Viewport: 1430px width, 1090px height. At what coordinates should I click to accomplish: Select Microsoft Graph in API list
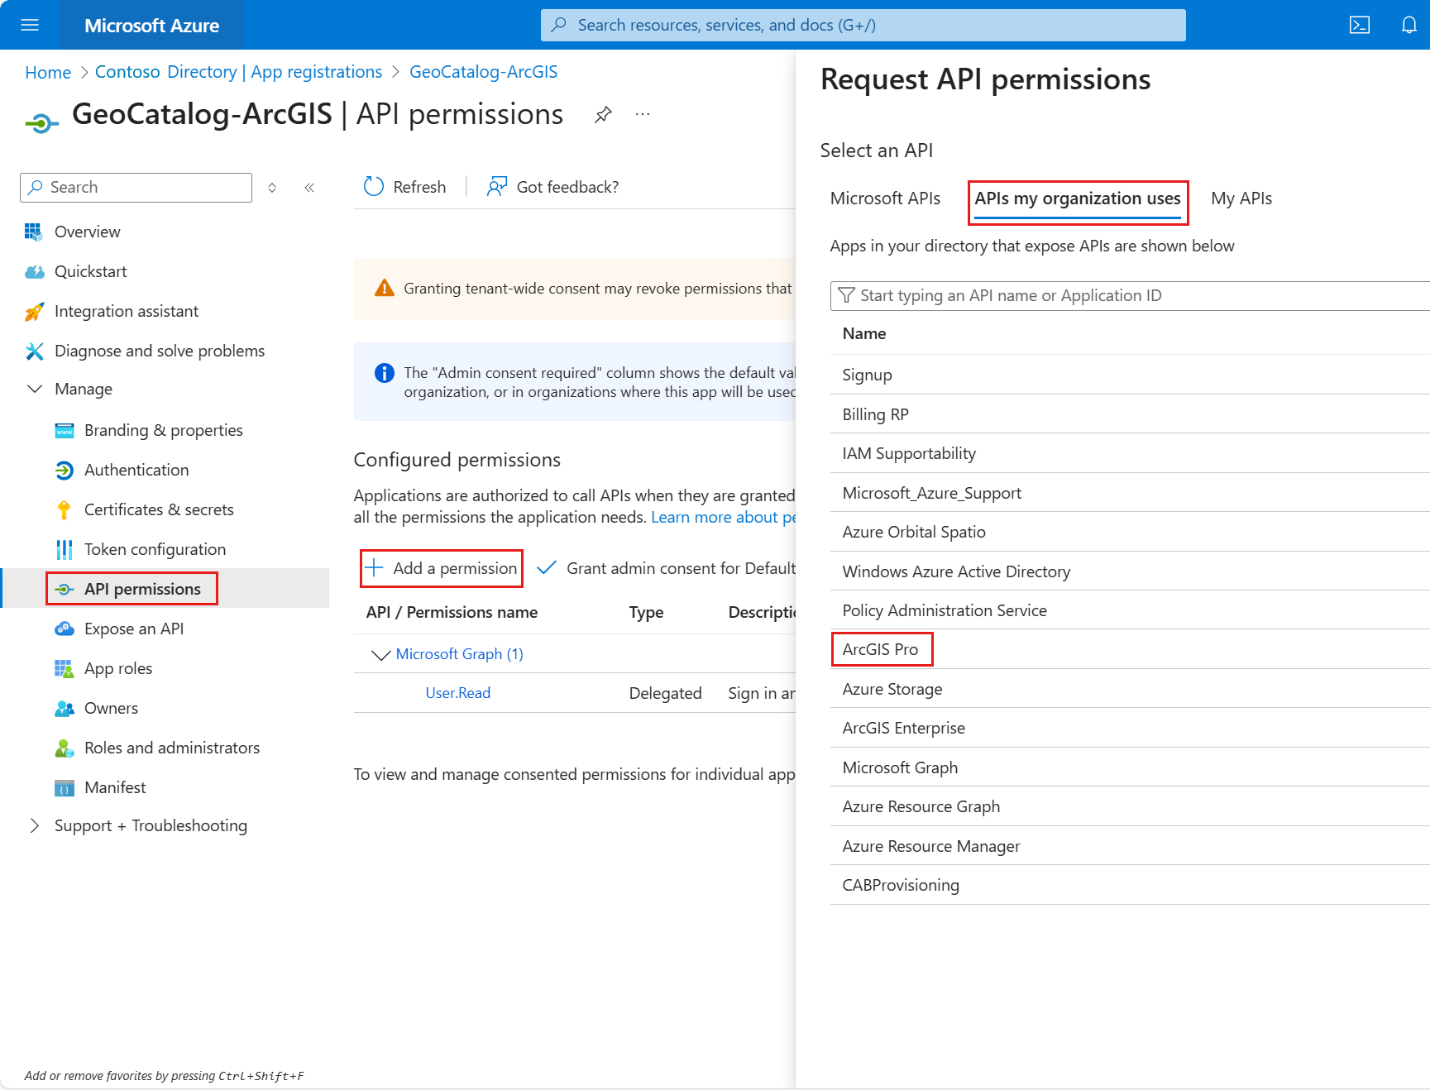point(1130,767)
